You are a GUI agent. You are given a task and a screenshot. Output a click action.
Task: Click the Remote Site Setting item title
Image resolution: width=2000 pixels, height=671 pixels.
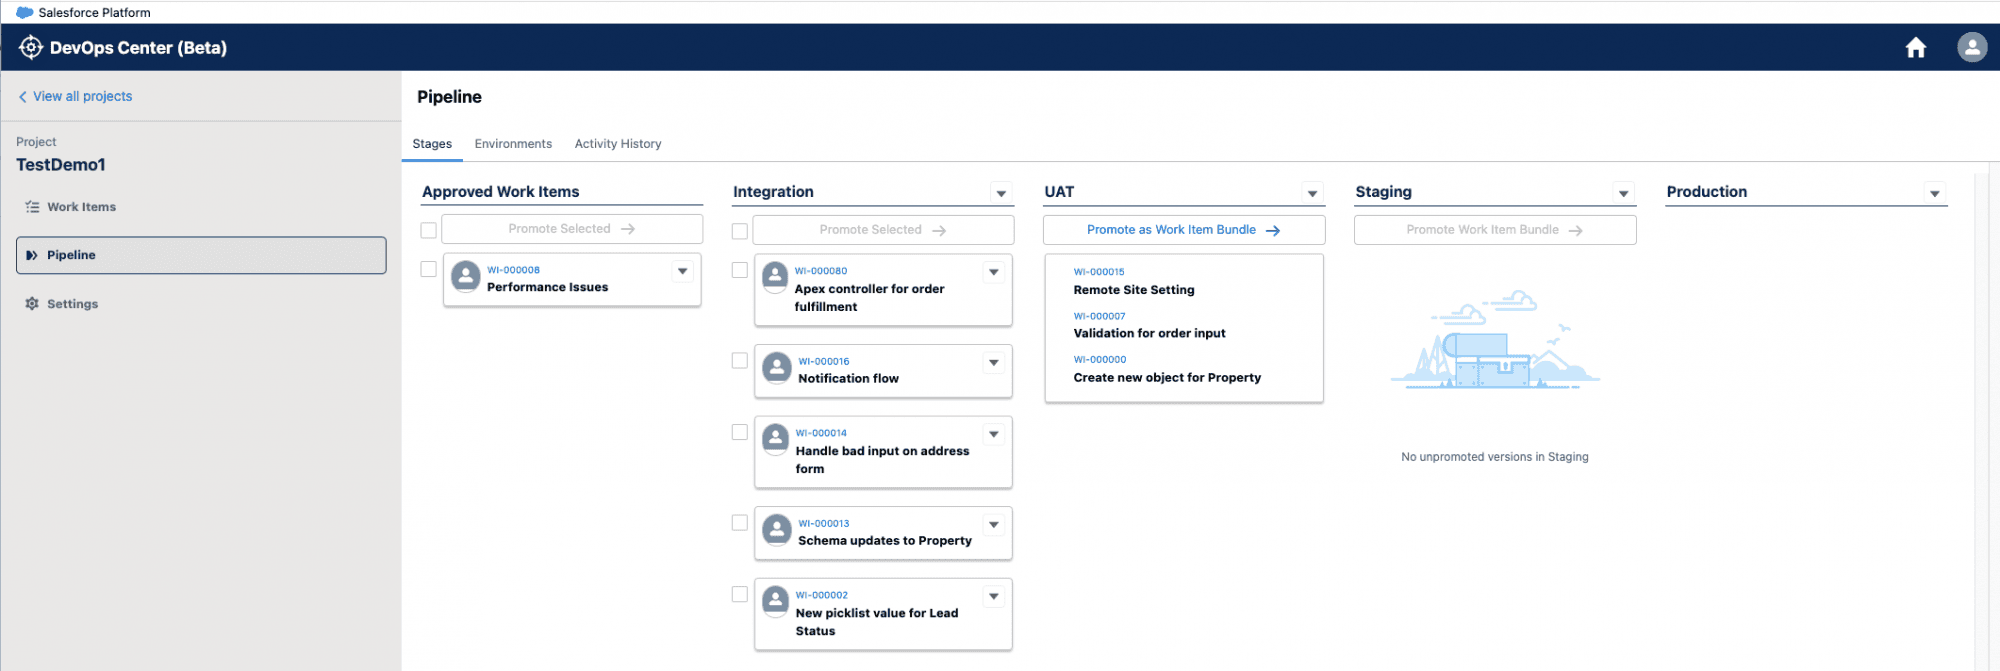click(x=1134, y=290)
